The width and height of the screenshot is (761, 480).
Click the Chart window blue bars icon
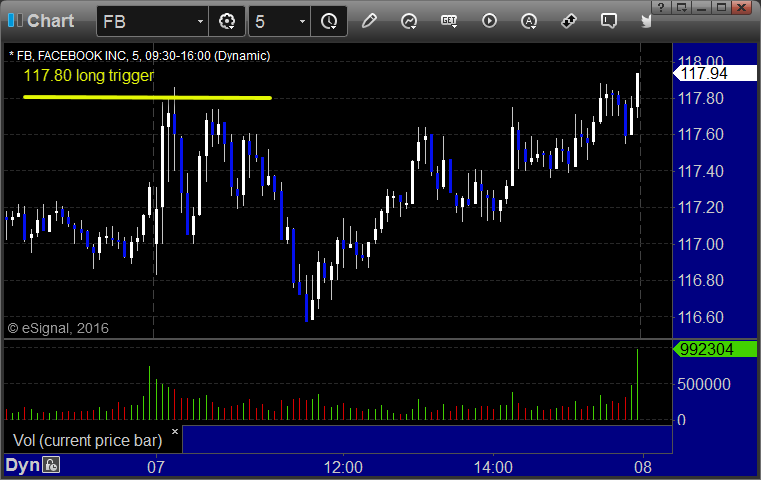(x=16, y=20)
